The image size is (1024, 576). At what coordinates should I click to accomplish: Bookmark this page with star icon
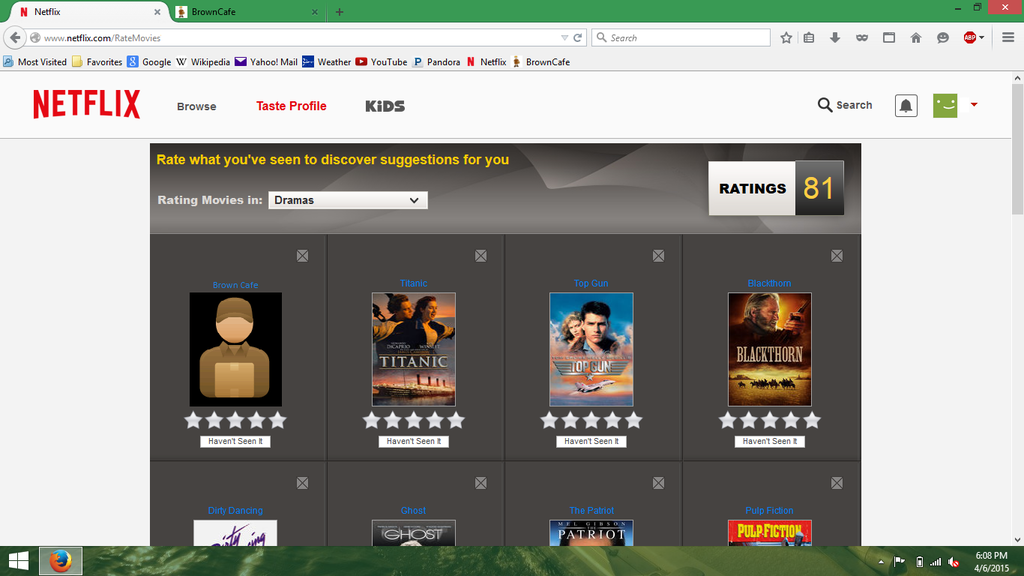(786, 38)
